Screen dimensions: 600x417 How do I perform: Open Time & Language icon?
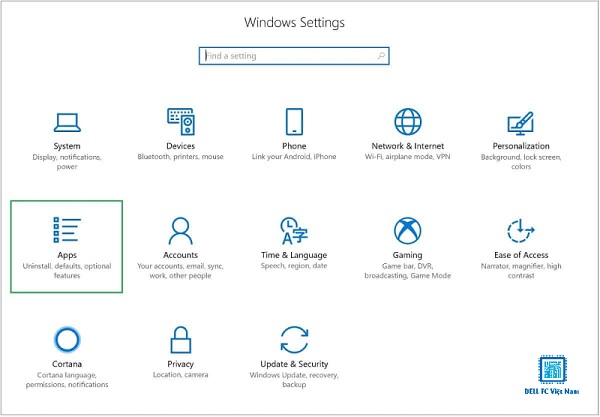click(x=294, y=231)
